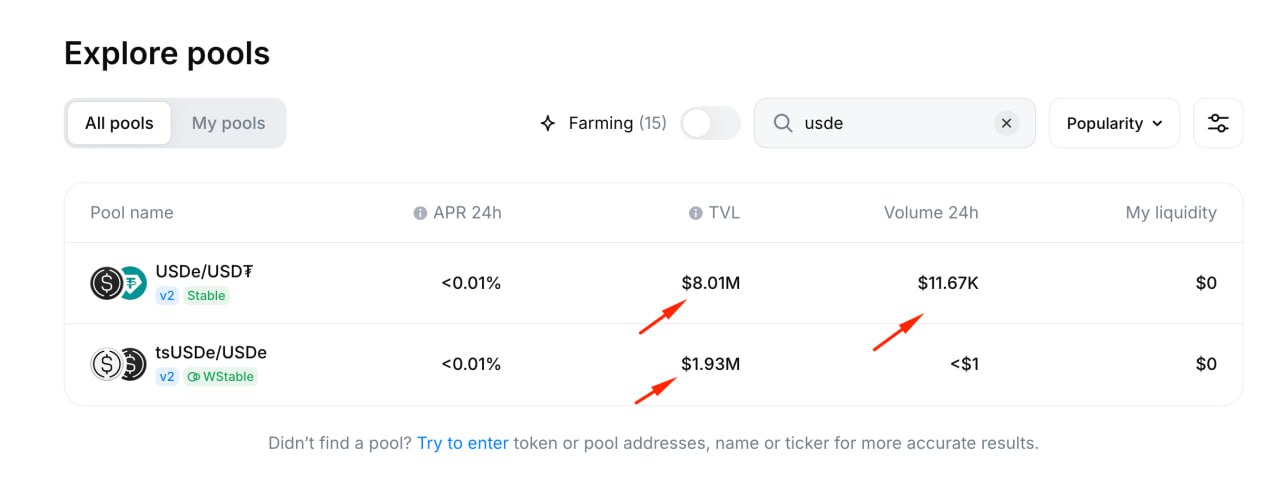
Task: Open the tsUSDe/USDe pool row
Action: coord(653,364)
